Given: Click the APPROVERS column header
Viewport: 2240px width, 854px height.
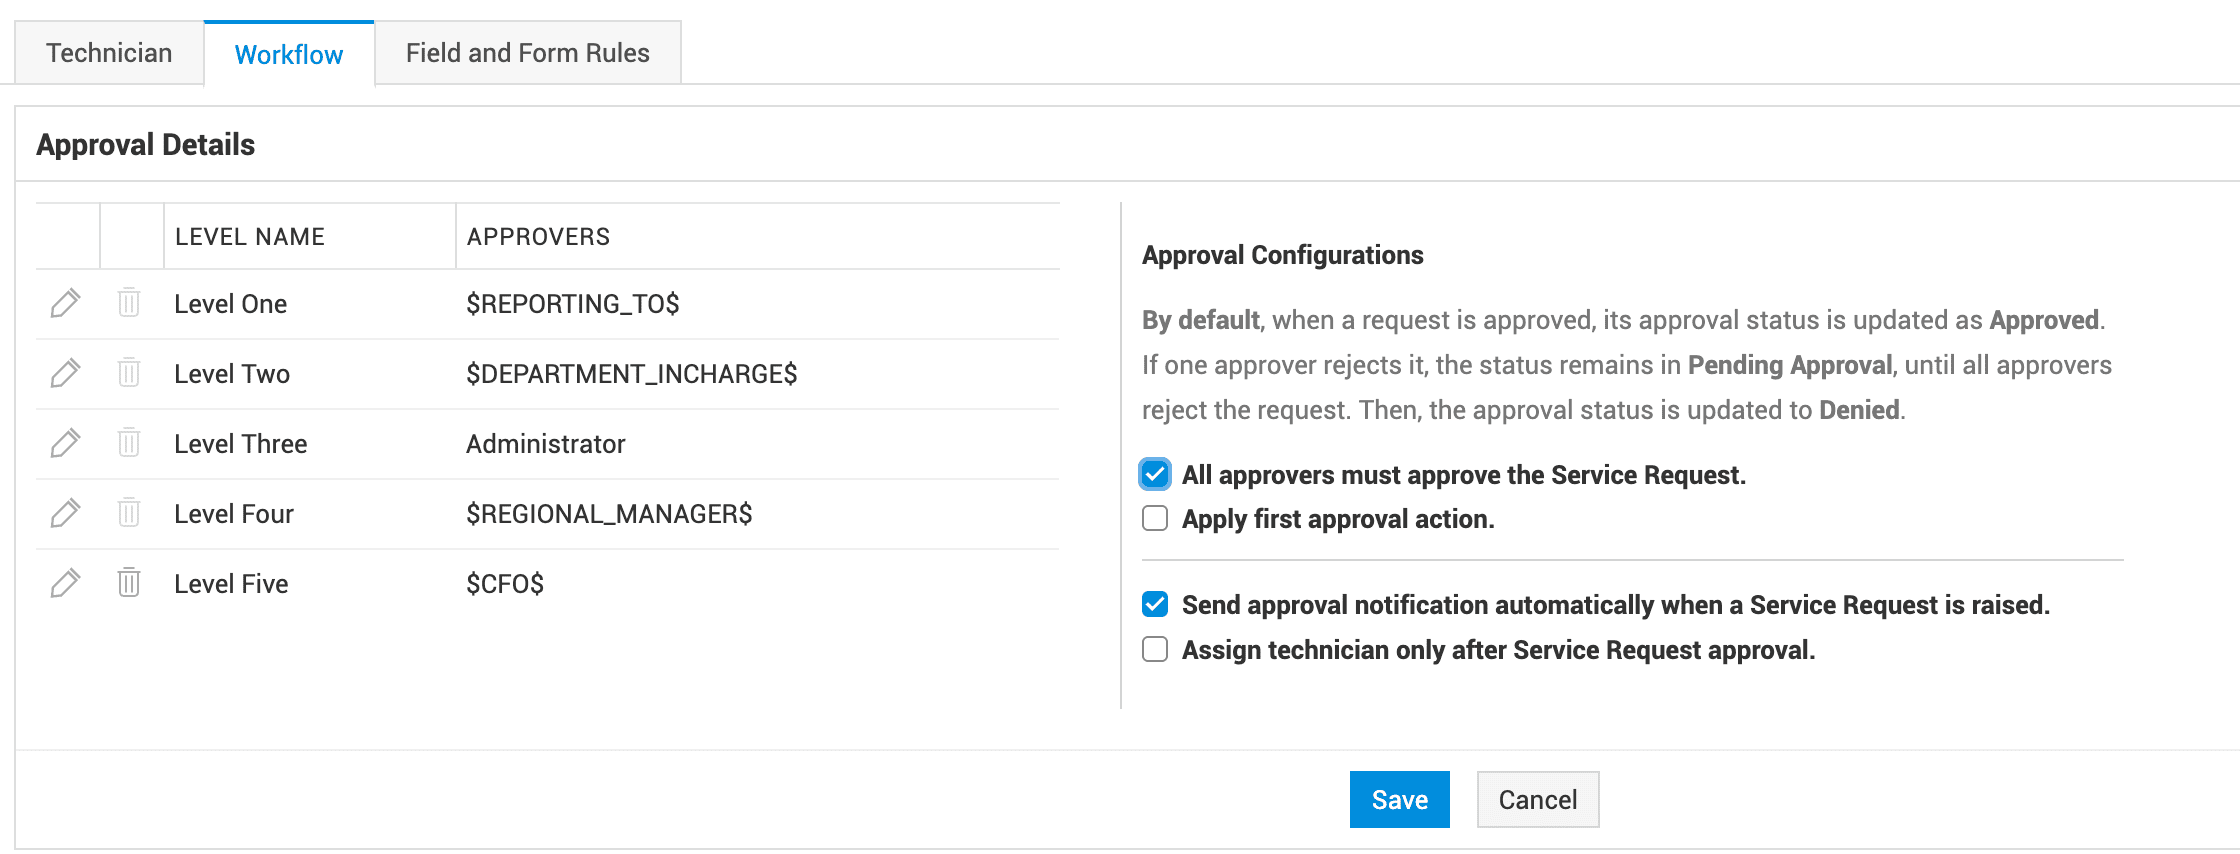Looking at the screenshot, I should (538, 237).
